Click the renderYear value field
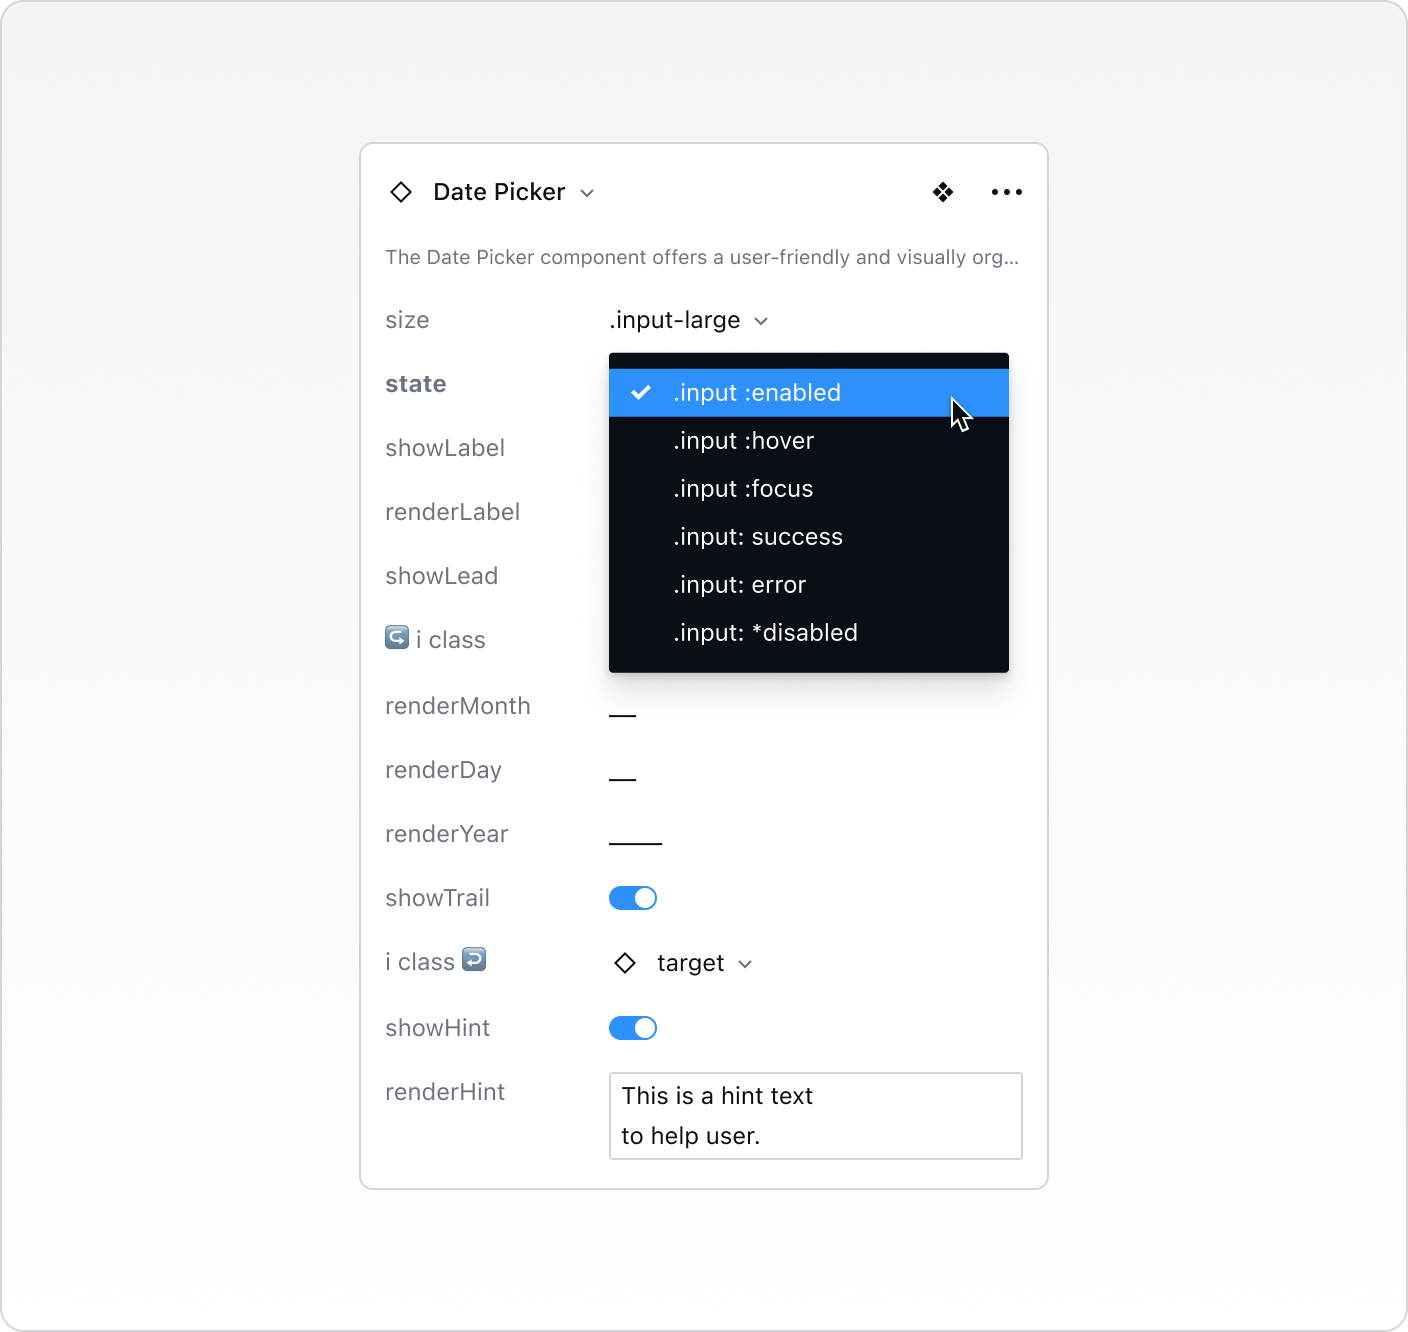1408x1332 pixels. pos(636,836)
